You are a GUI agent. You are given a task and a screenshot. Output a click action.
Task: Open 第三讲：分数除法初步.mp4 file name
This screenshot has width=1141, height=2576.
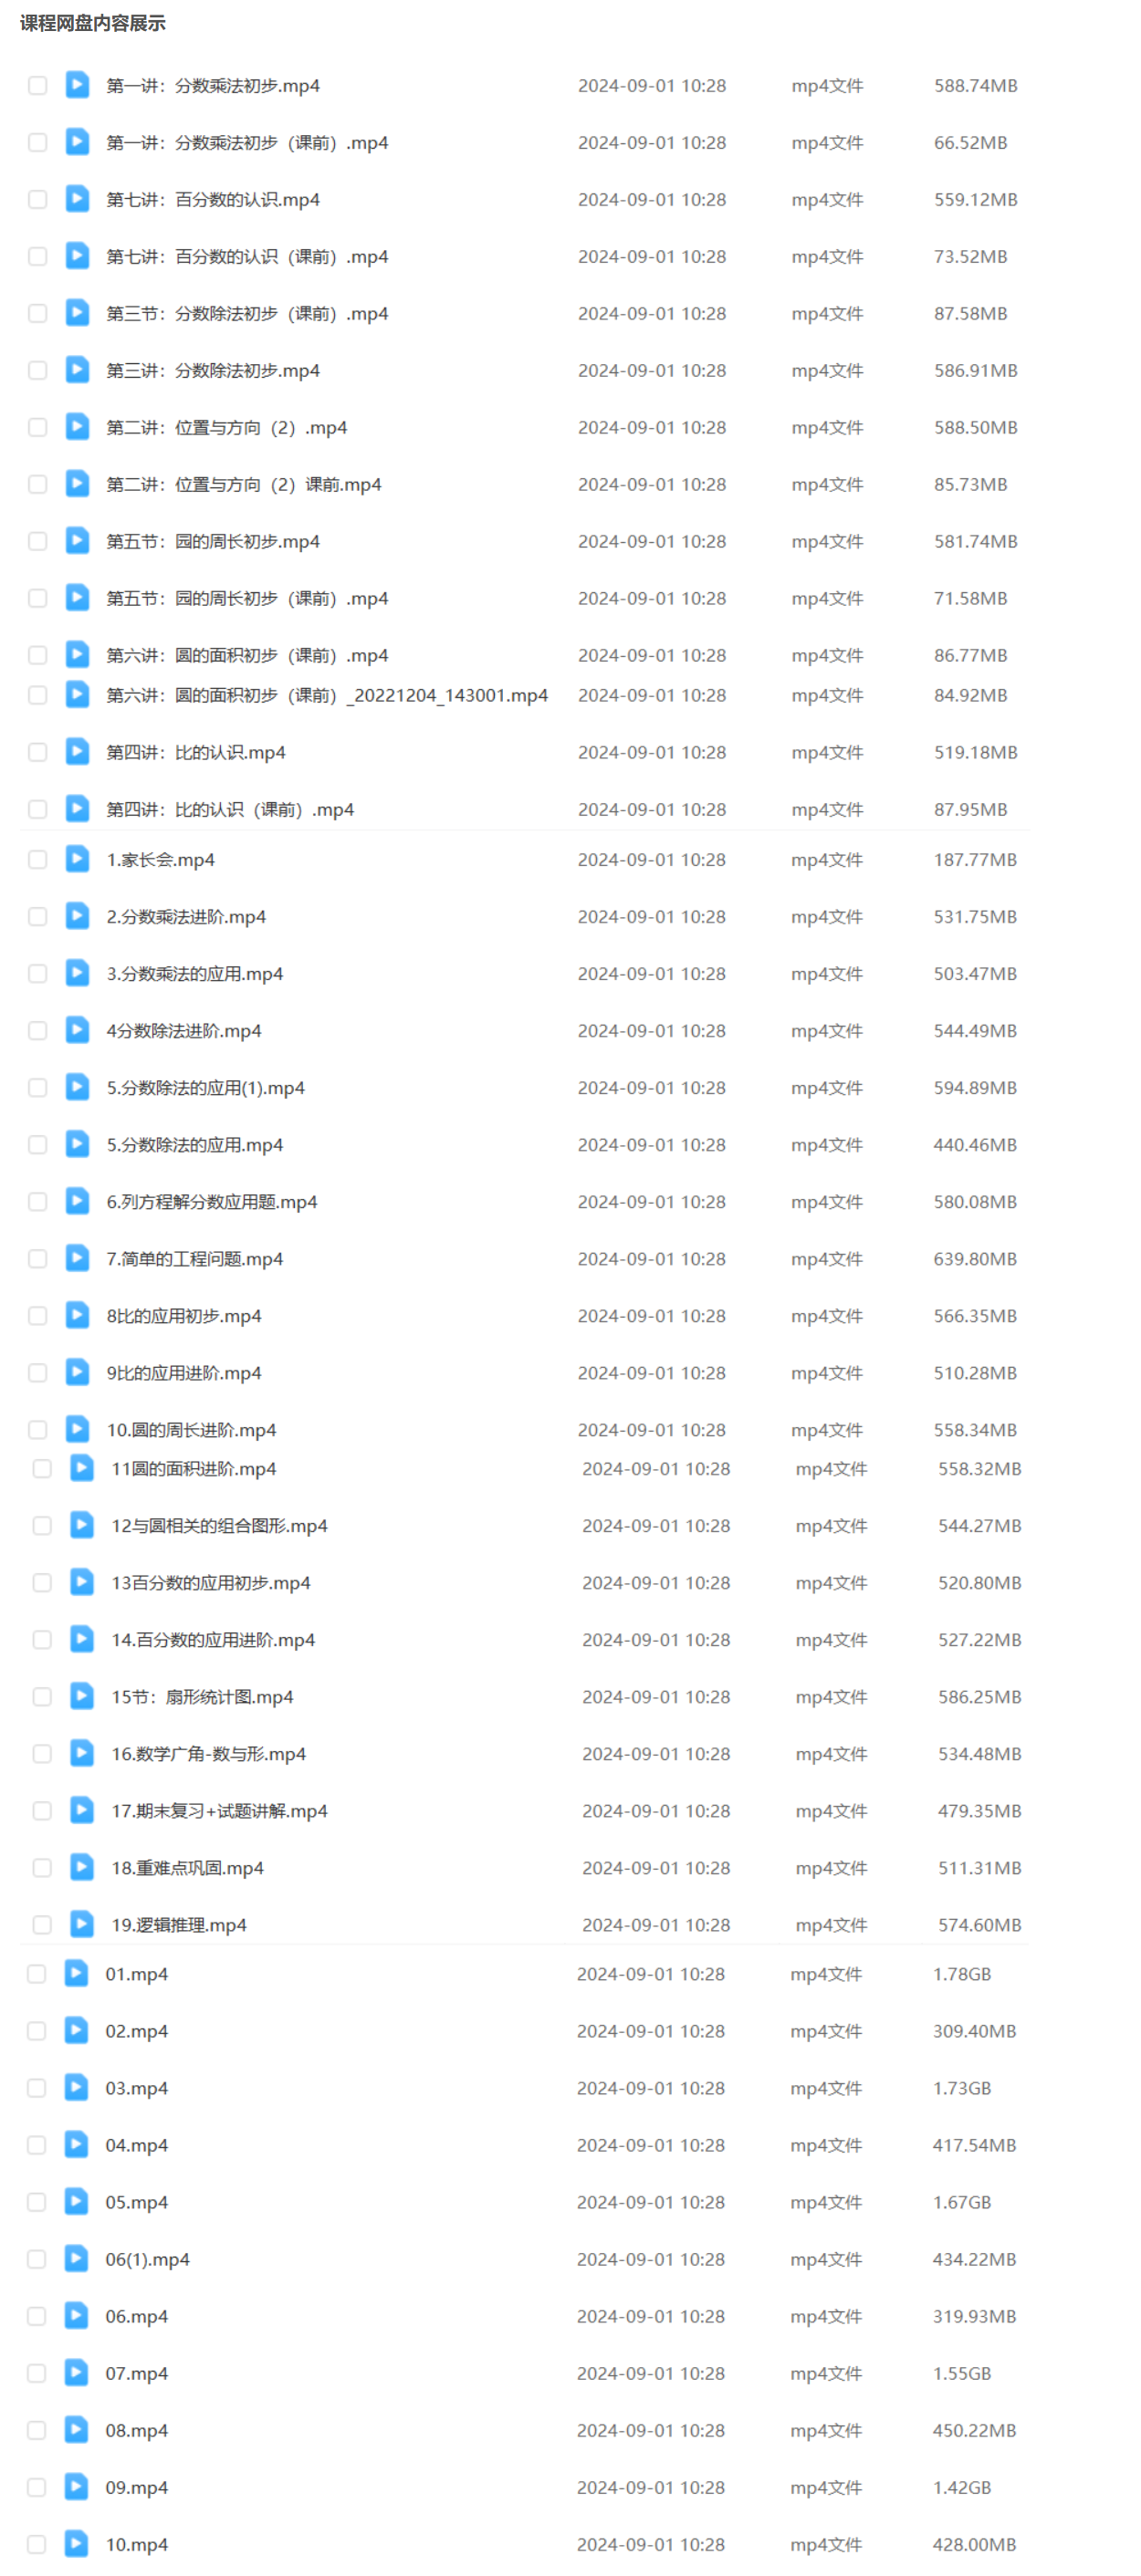tap(213, 370)
